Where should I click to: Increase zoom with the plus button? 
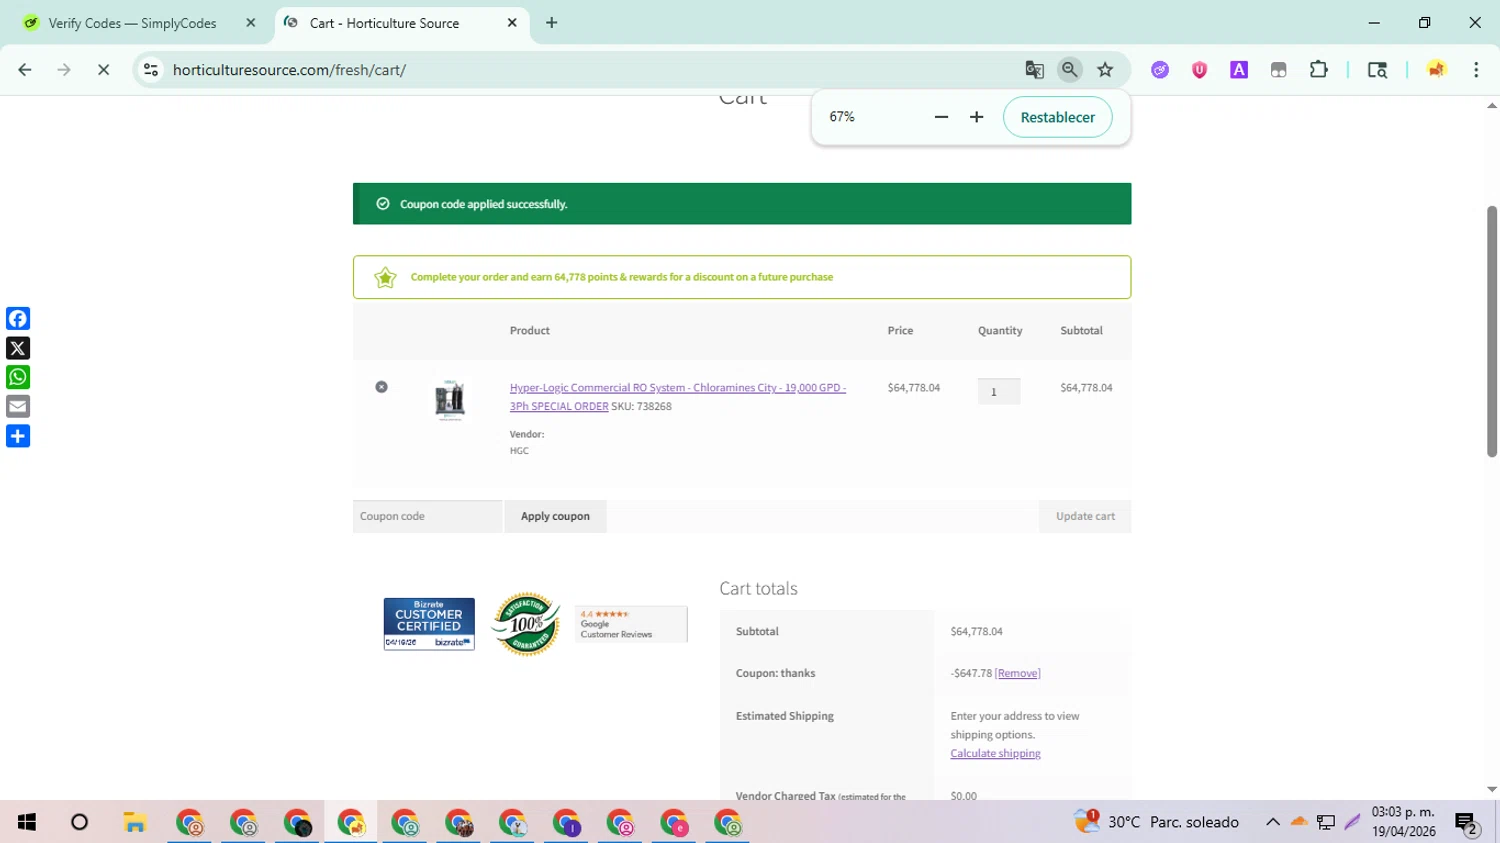point(977,117)
